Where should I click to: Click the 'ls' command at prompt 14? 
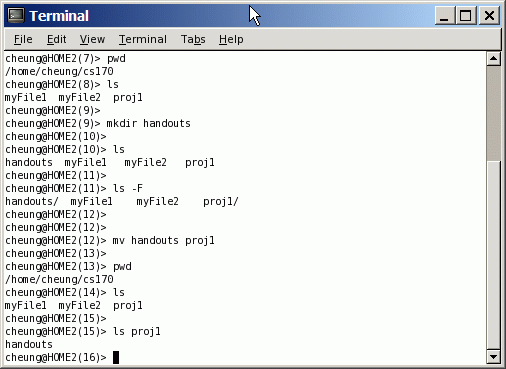coord(119,292)
